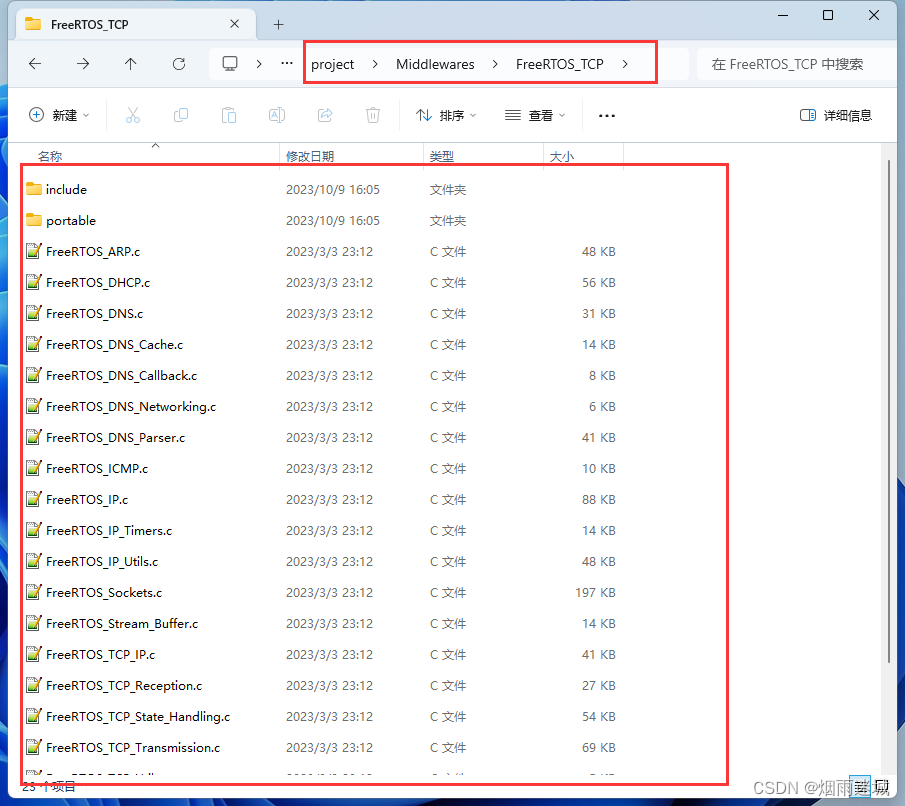Expand the chevron after project breadcrumb

click(375, 64)
